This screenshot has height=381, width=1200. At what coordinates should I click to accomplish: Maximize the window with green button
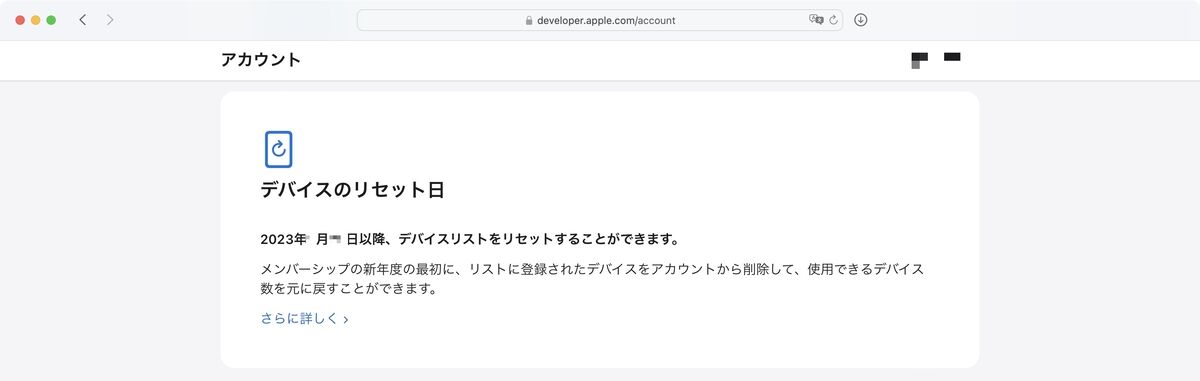[x=52, y=20]
